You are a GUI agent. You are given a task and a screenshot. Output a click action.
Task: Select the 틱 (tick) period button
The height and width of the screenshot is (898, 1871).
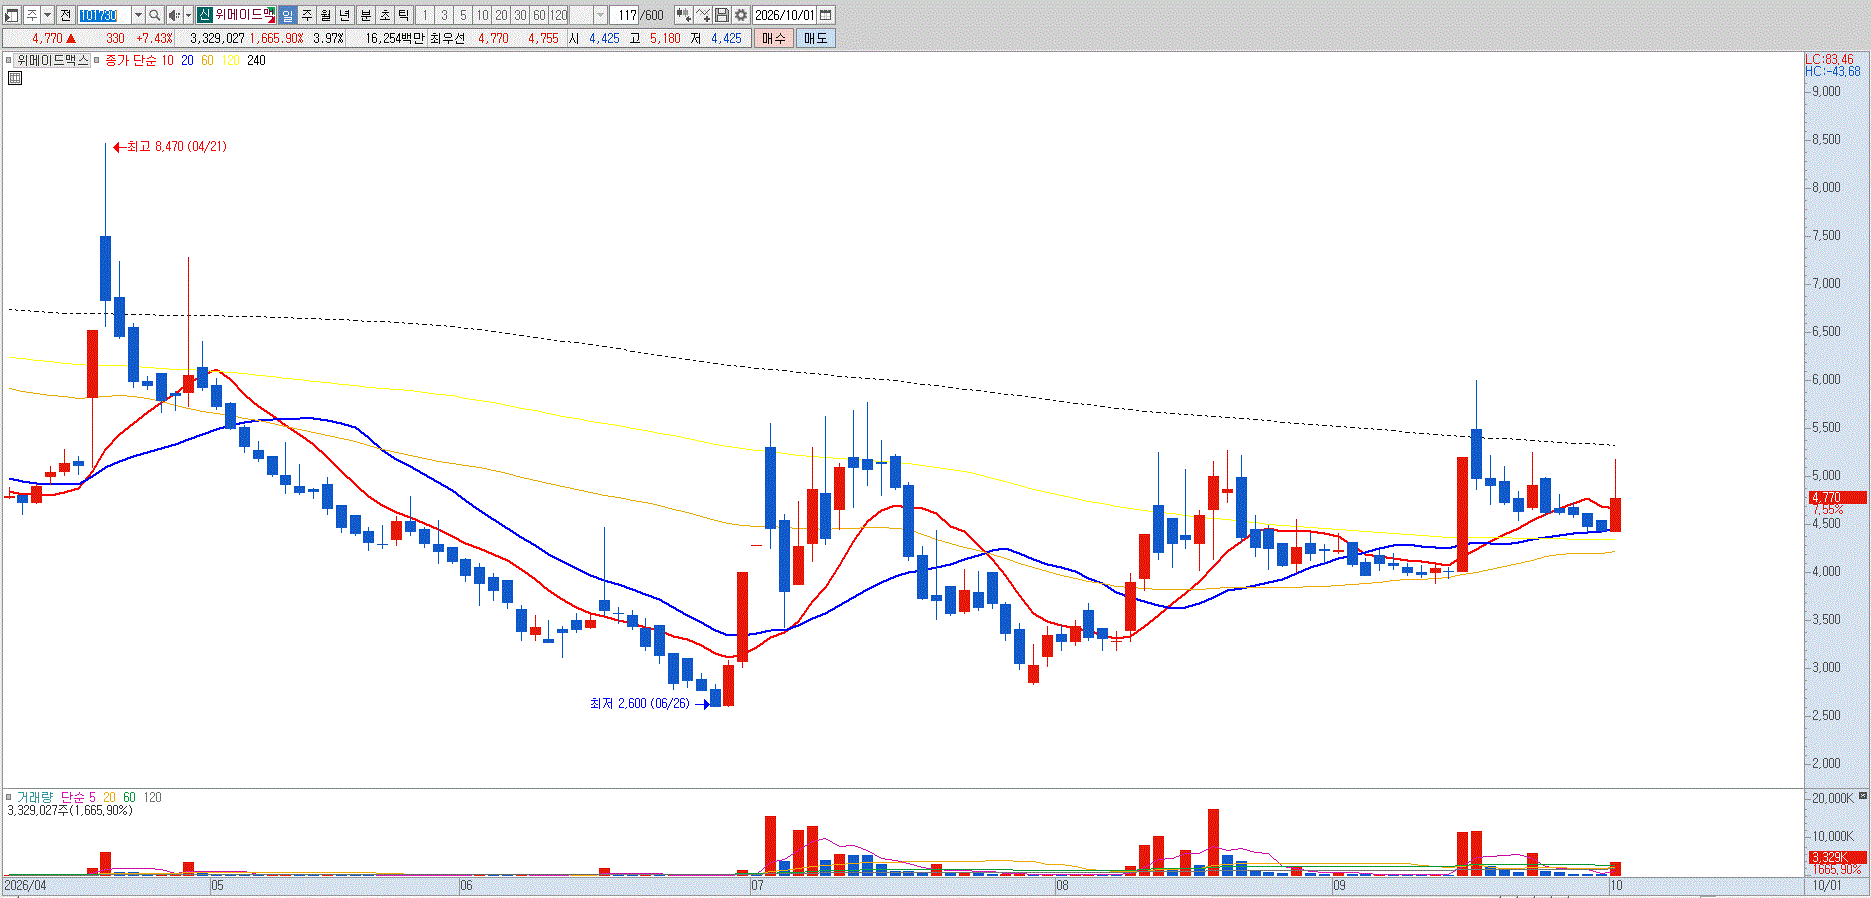(404, 15)
